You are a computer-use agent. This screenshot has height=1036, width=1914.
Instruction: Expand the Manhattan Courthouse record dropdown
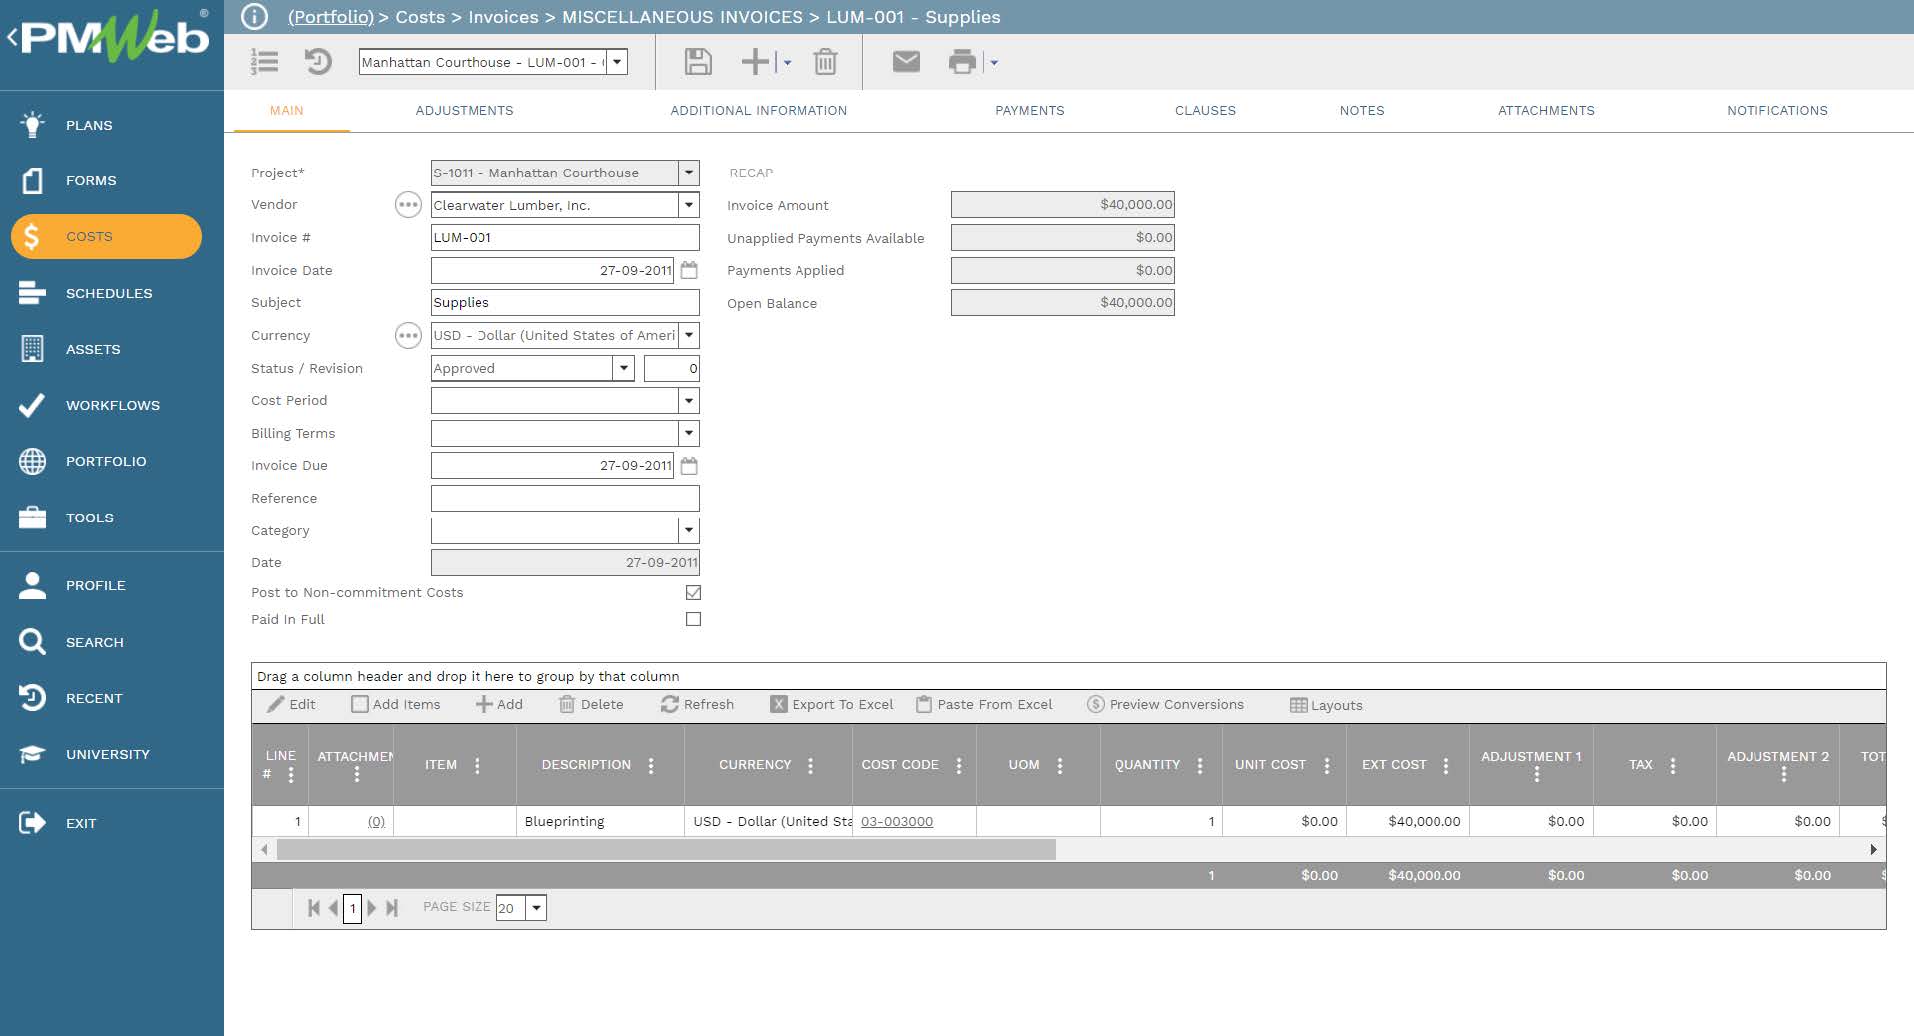coord(618,62)
